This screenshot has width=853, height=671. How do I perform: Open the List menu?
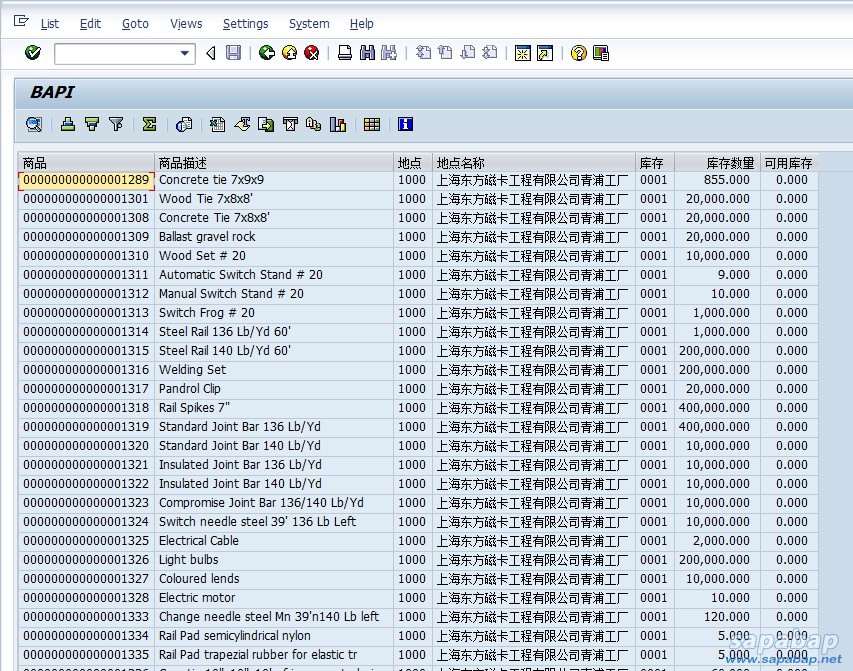pyautogui.click(x=49, y=23)
